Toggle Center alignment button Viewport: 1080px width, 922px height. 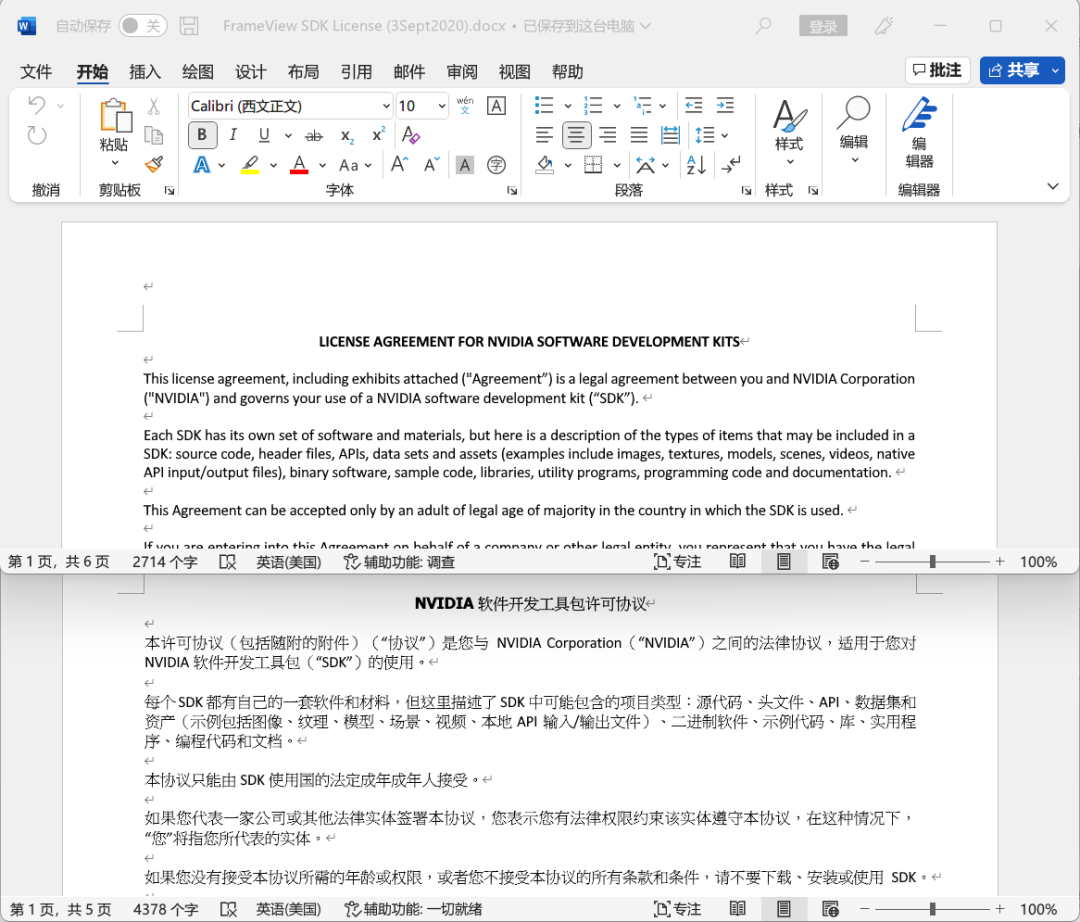click(576, 135)
